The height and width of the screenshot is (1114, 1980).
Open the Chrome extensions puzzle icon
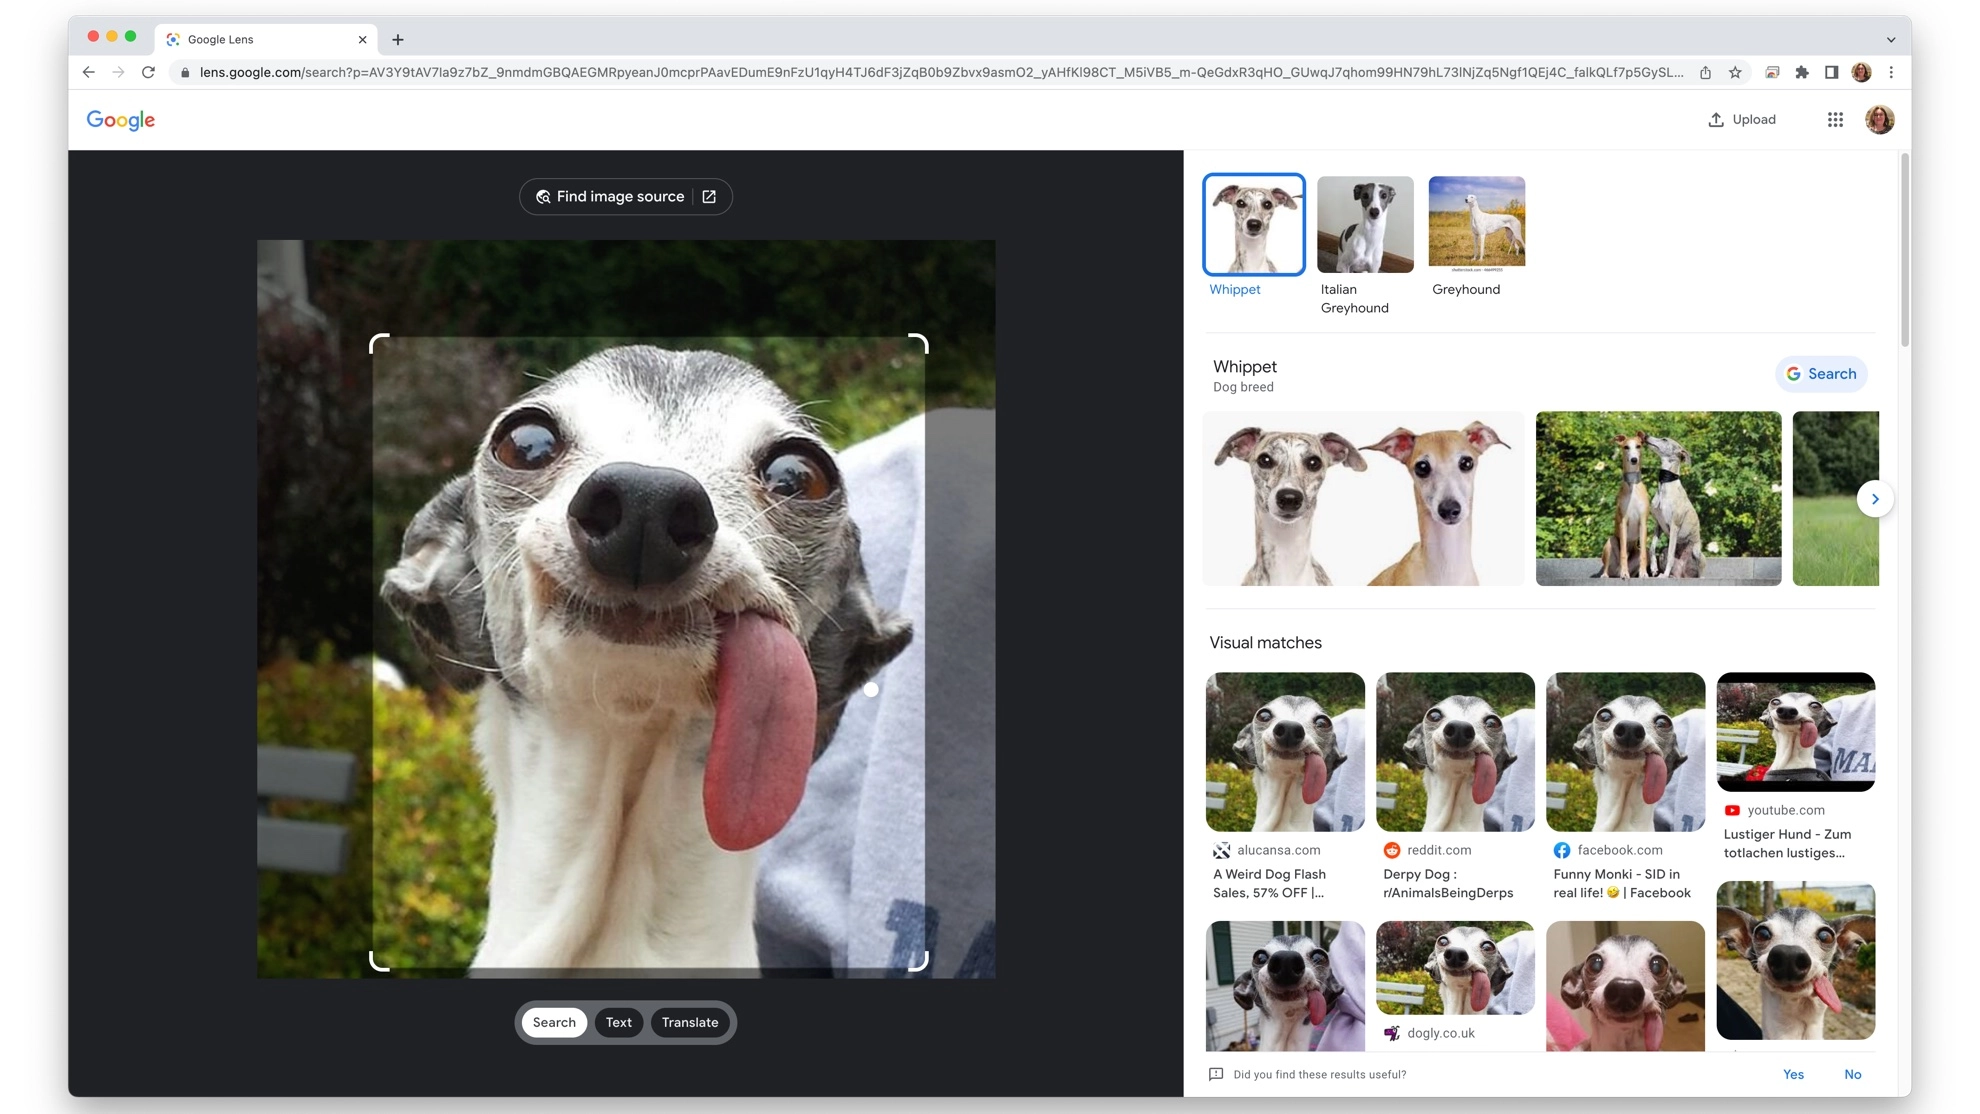coord(1802,72)
